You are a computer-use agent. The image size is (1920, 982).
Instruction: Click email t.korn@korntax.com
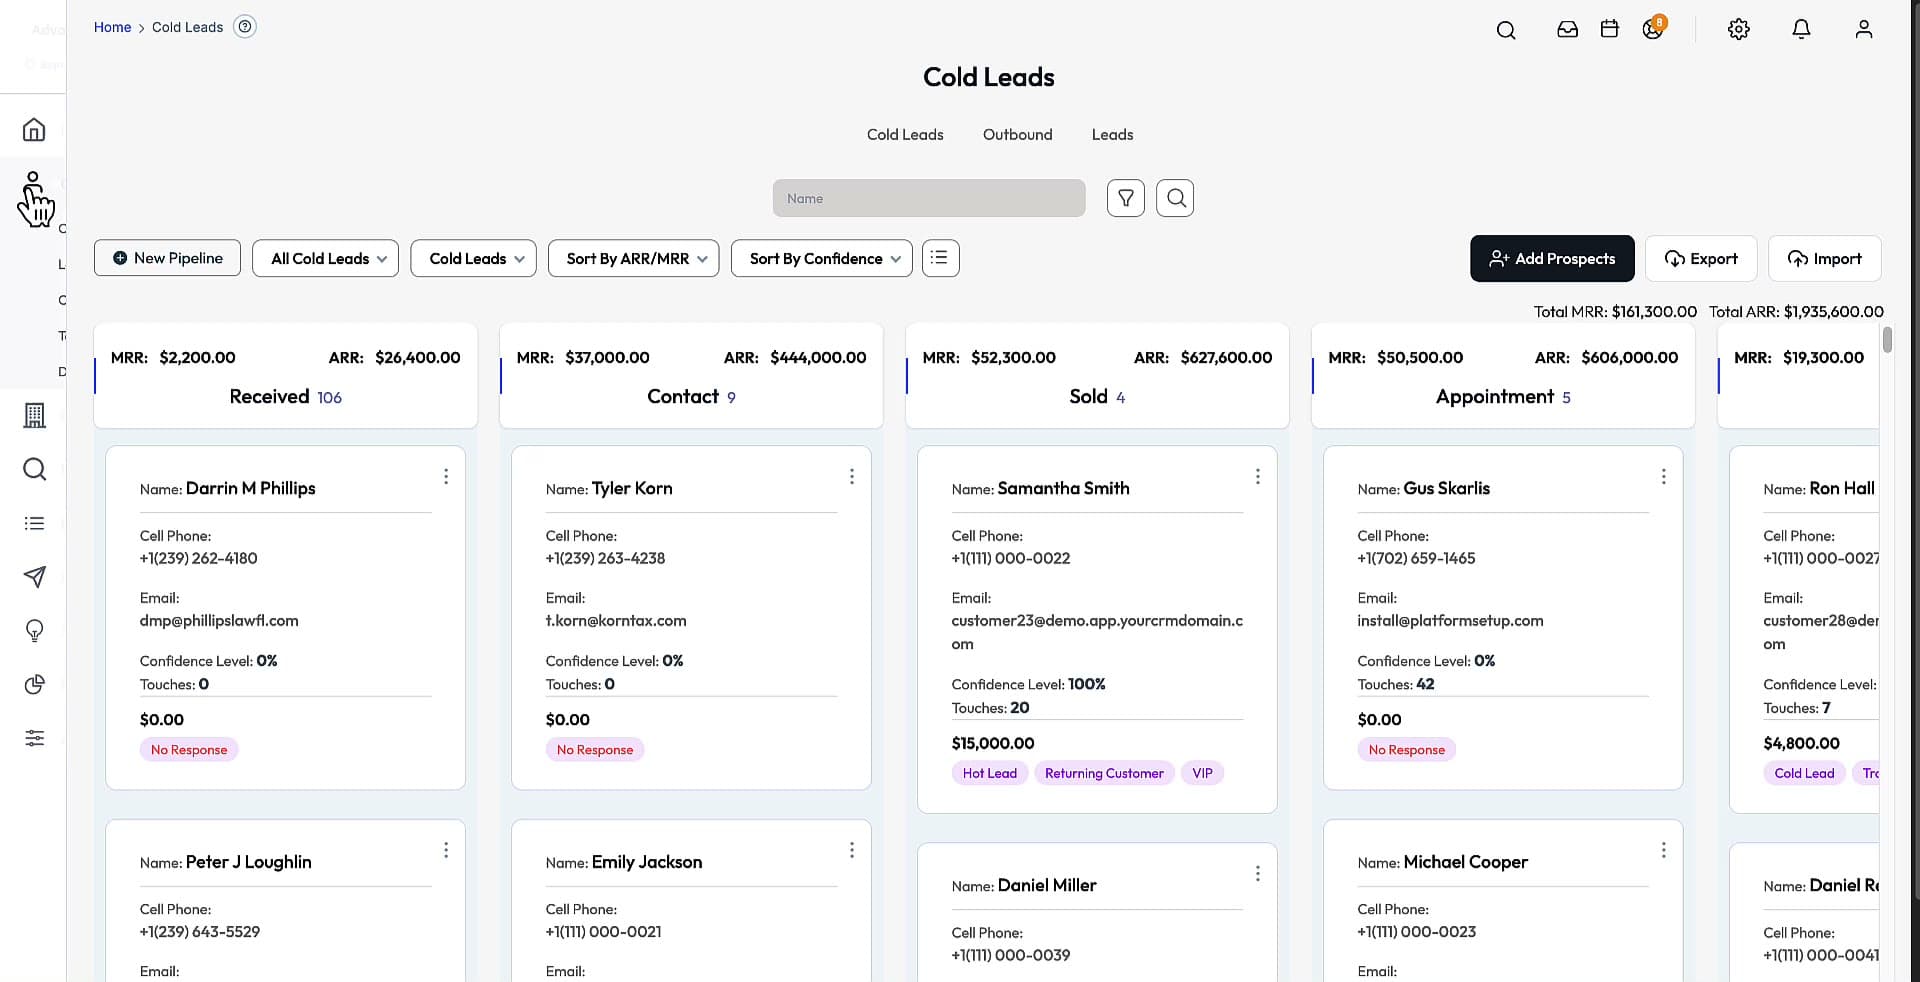[616, 620]
